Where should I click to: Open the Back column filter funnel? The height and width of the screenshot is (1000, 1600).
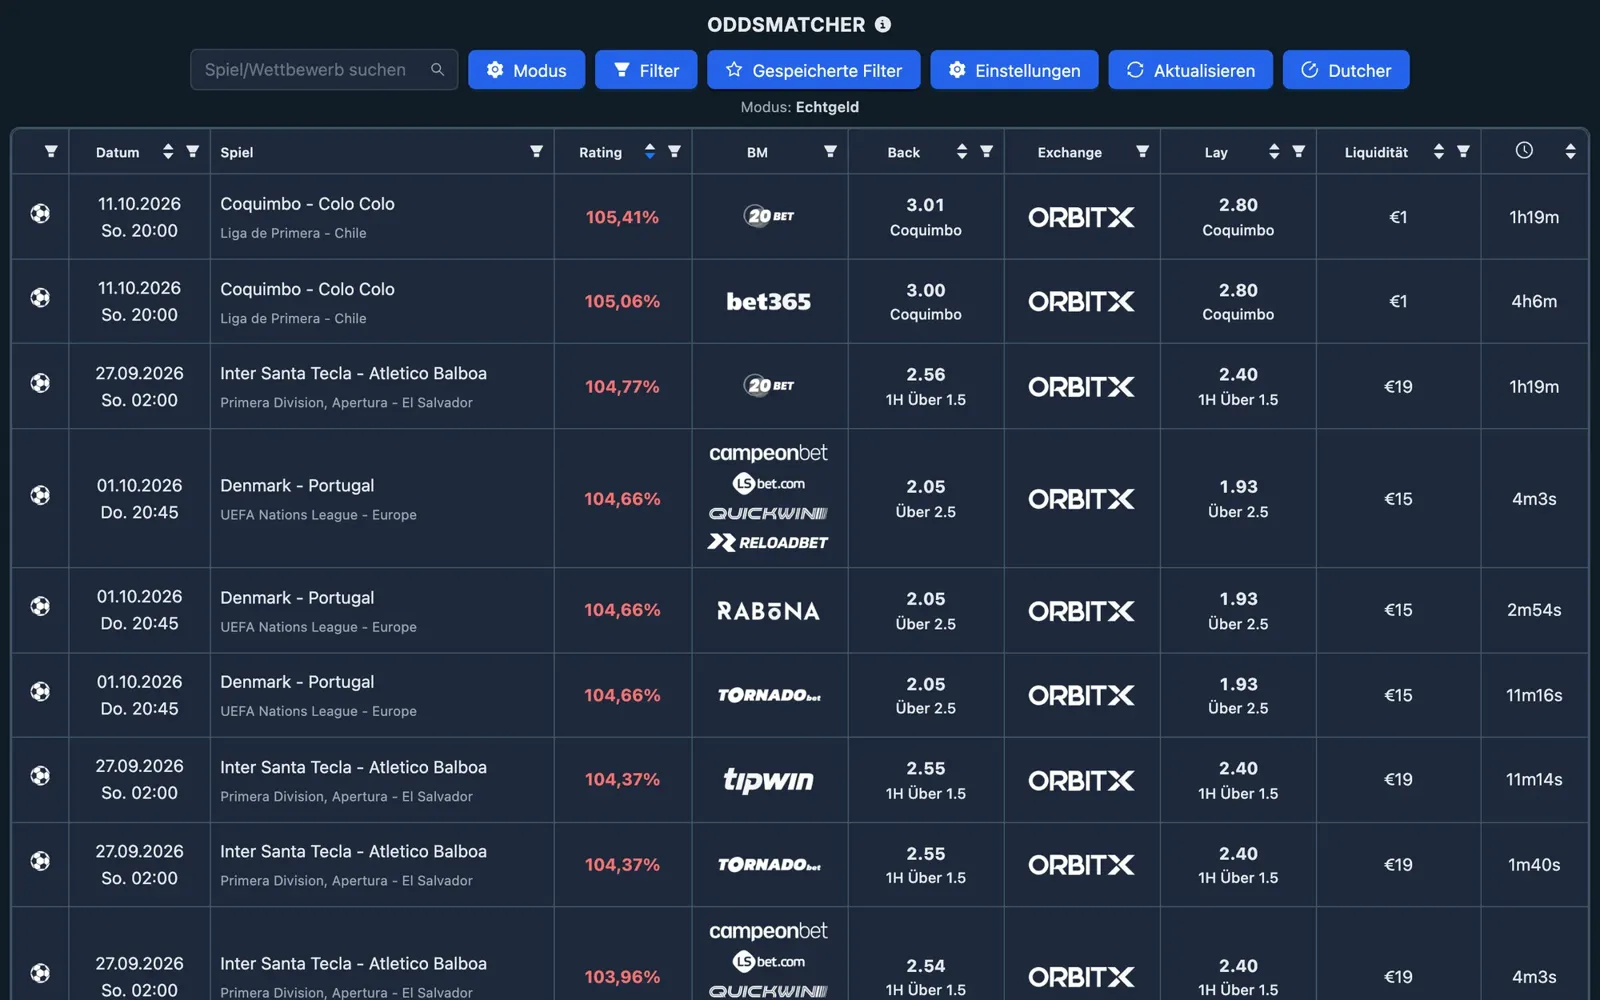click(x=986, y=152)
